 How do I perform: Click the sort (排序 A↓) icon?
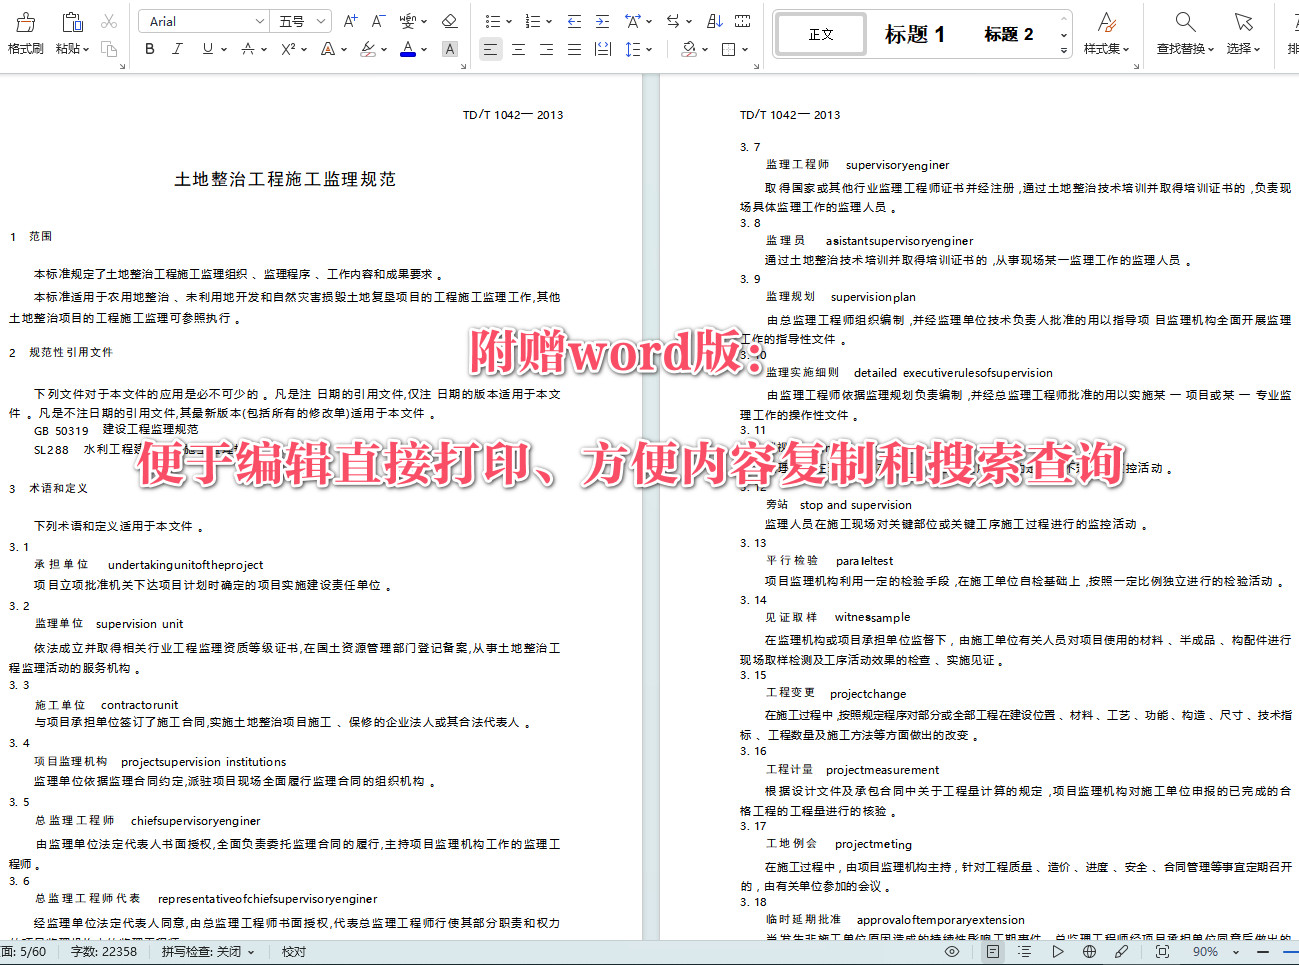pos(712,20)
